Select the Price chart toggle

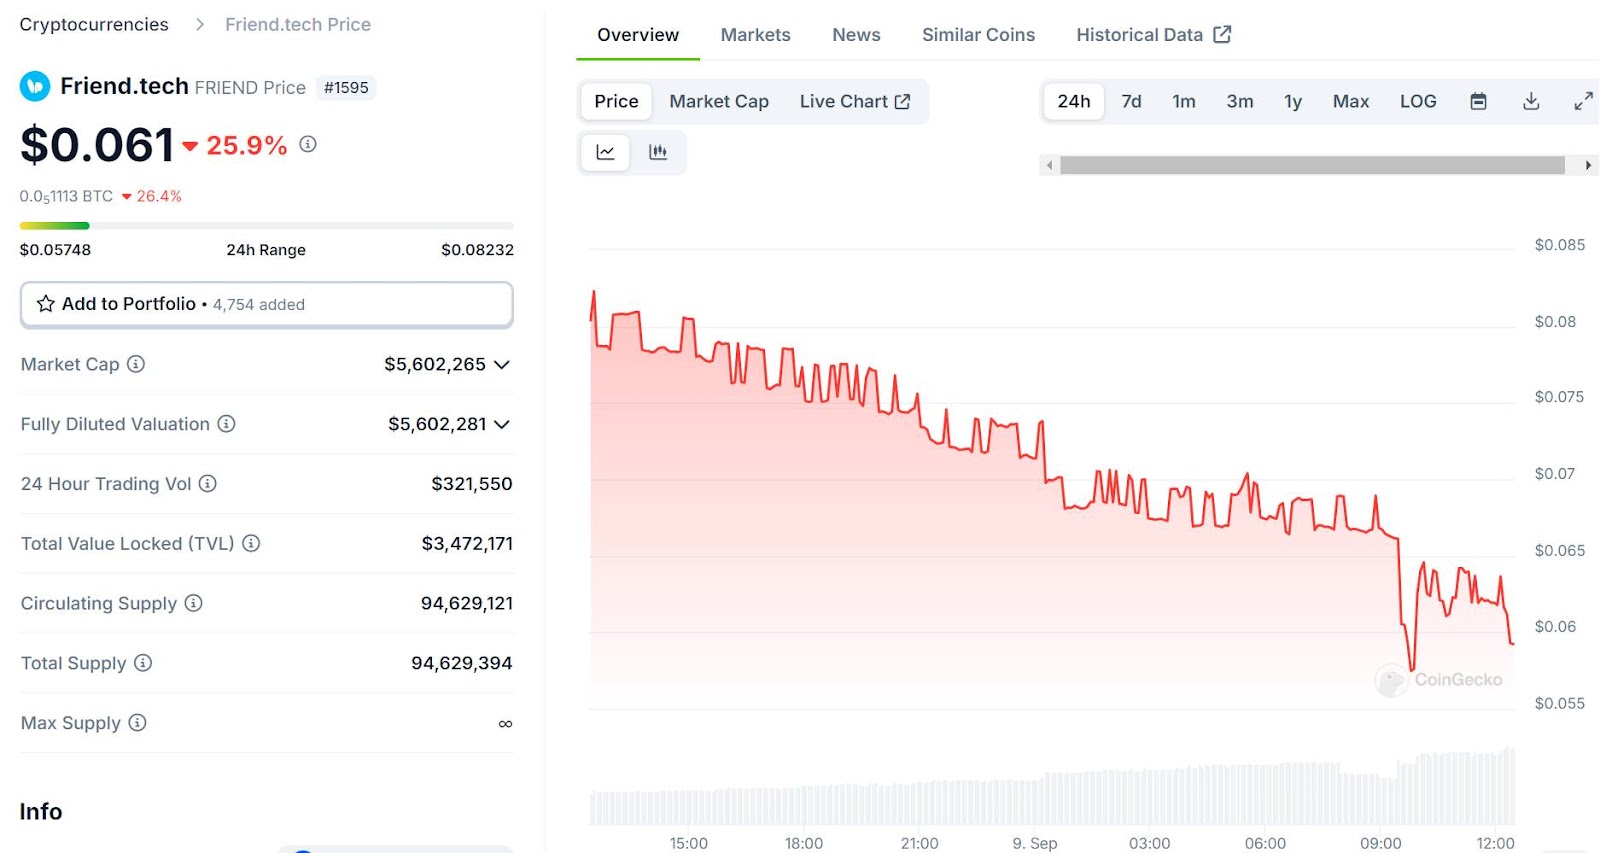tap(616, 101)
